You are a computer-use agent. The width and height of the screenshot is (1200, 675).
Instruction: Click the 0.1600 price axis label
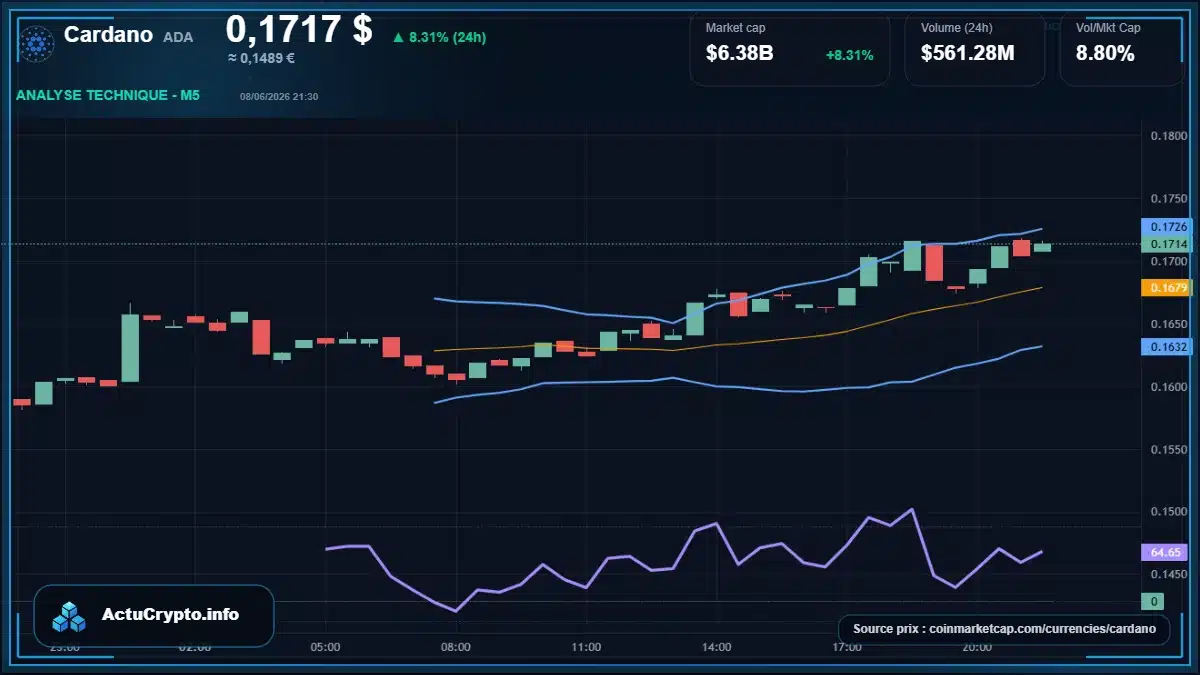1169,387
